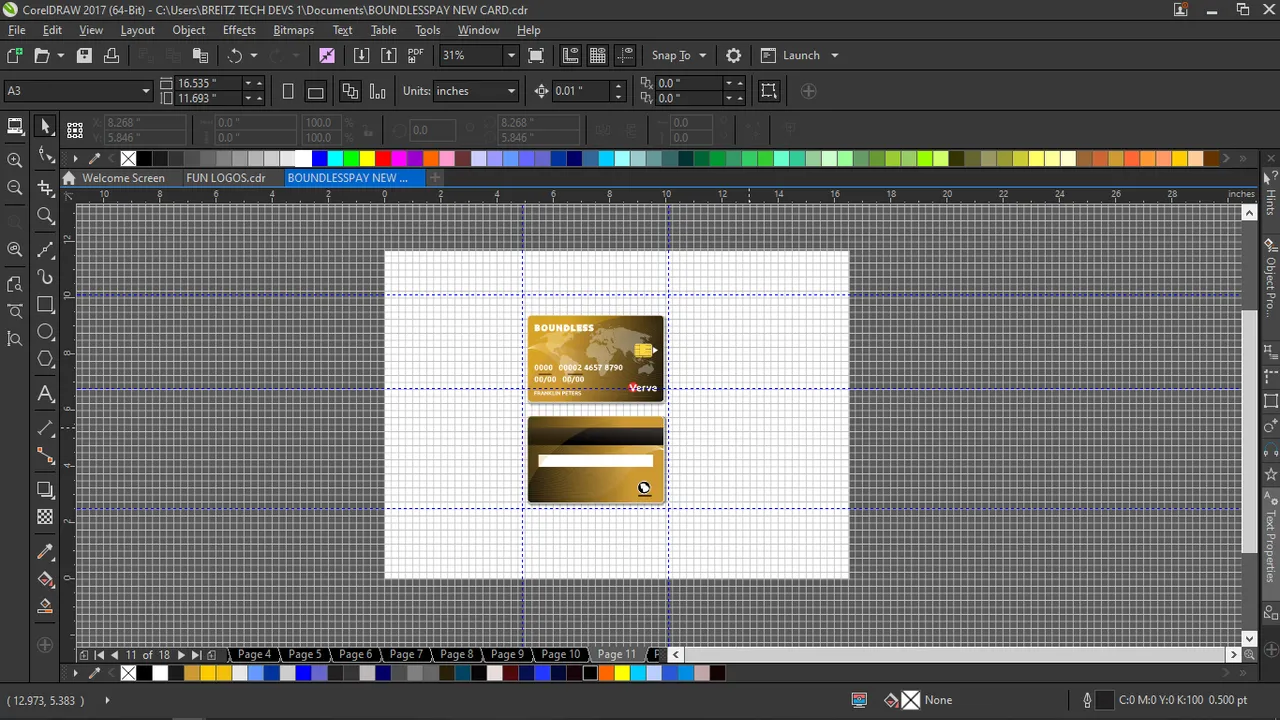Open the File menu
Screen dimensions: 1280x720
pos(17,30)
